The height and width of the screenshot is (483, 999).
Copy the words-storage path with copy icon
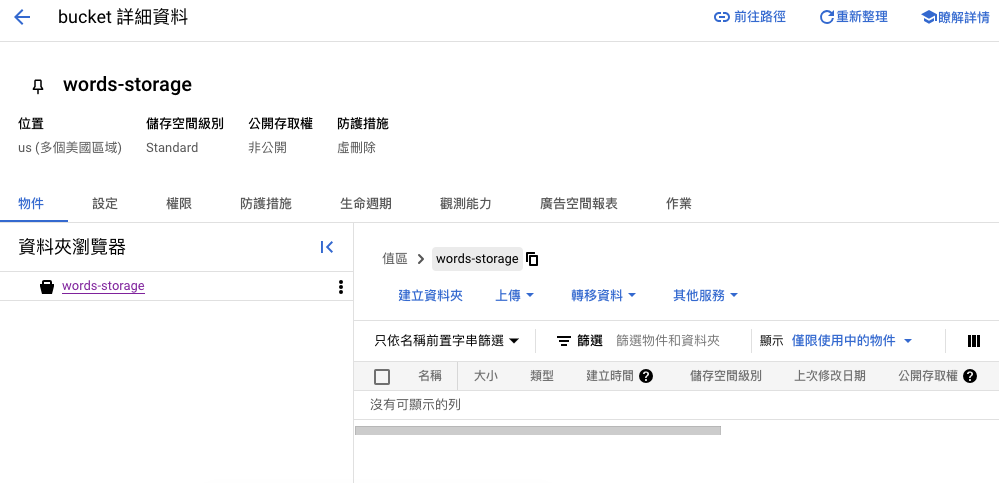[533, 259]
